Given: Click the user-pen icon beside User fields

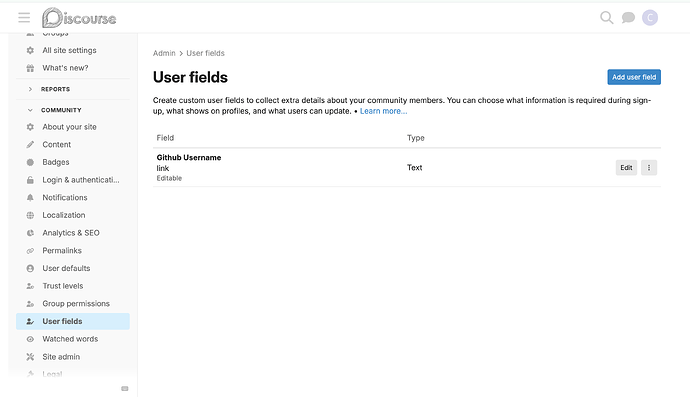Looking at the screenshot, I should tap(30, 321).
